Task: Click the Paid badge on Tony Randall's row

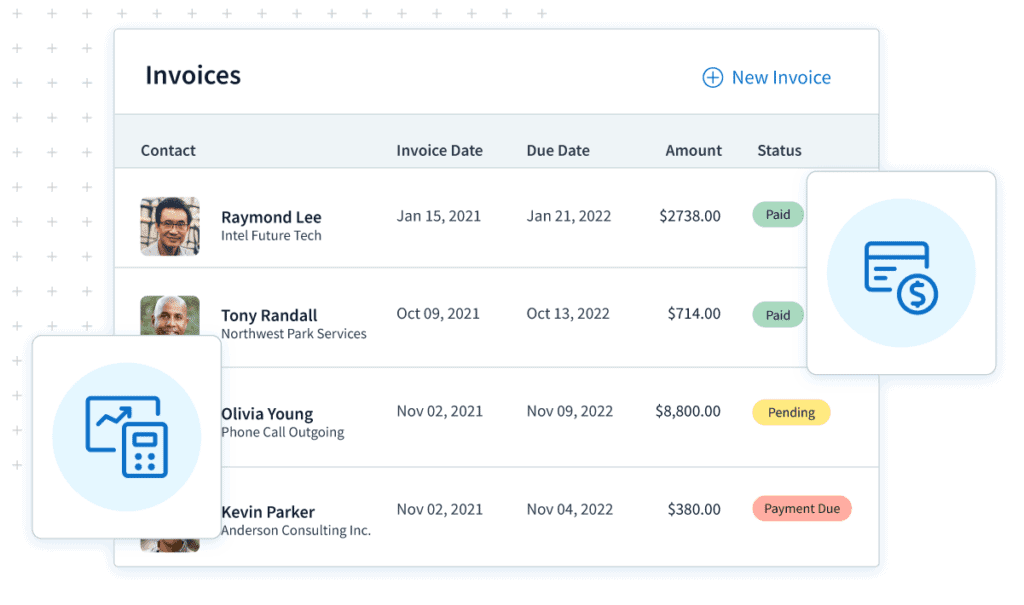Action: tap(777, 314)
